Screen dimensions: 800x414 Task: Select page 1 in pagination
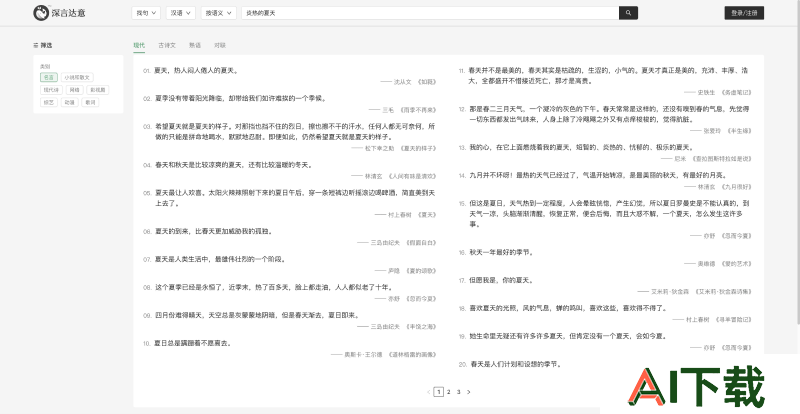tap(438, 392)
